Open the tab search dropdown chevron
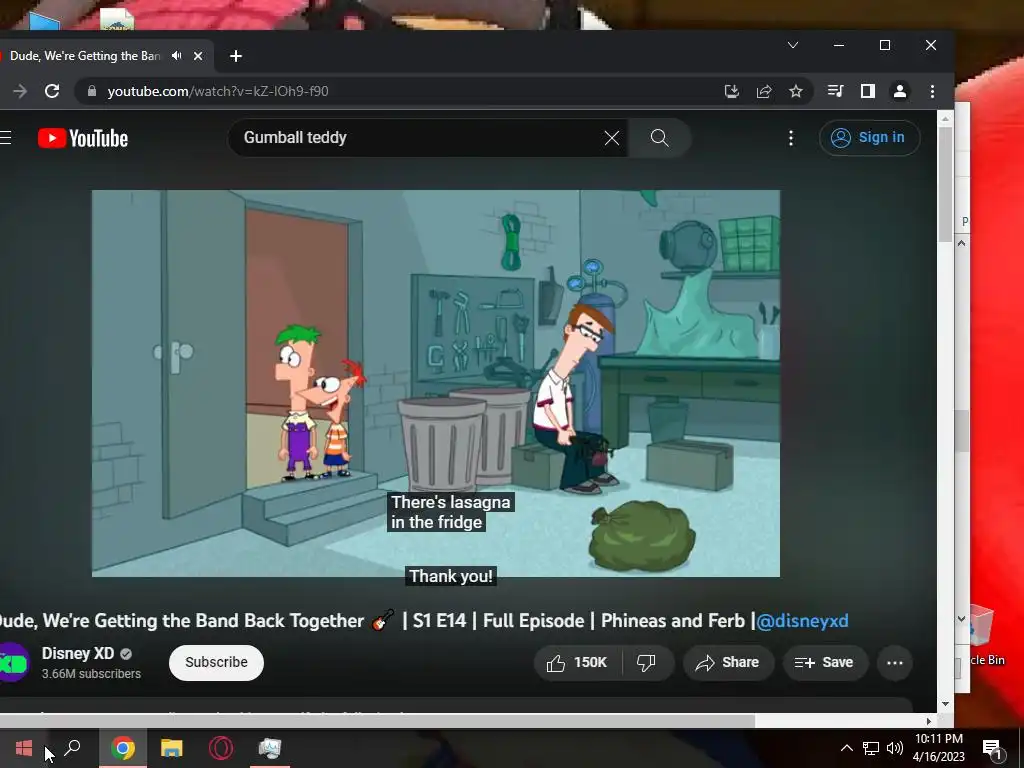 (793, 45)
